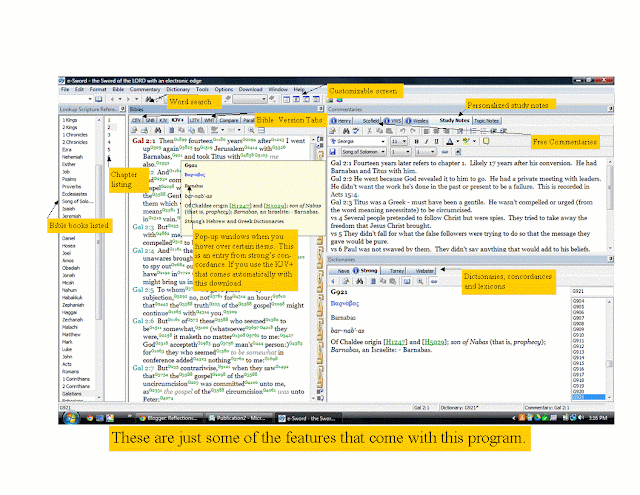Click the zoom magnifier in Dictionaries toolbar
The height and width of the screenshot is (495, 640).
tap(420, 281)
